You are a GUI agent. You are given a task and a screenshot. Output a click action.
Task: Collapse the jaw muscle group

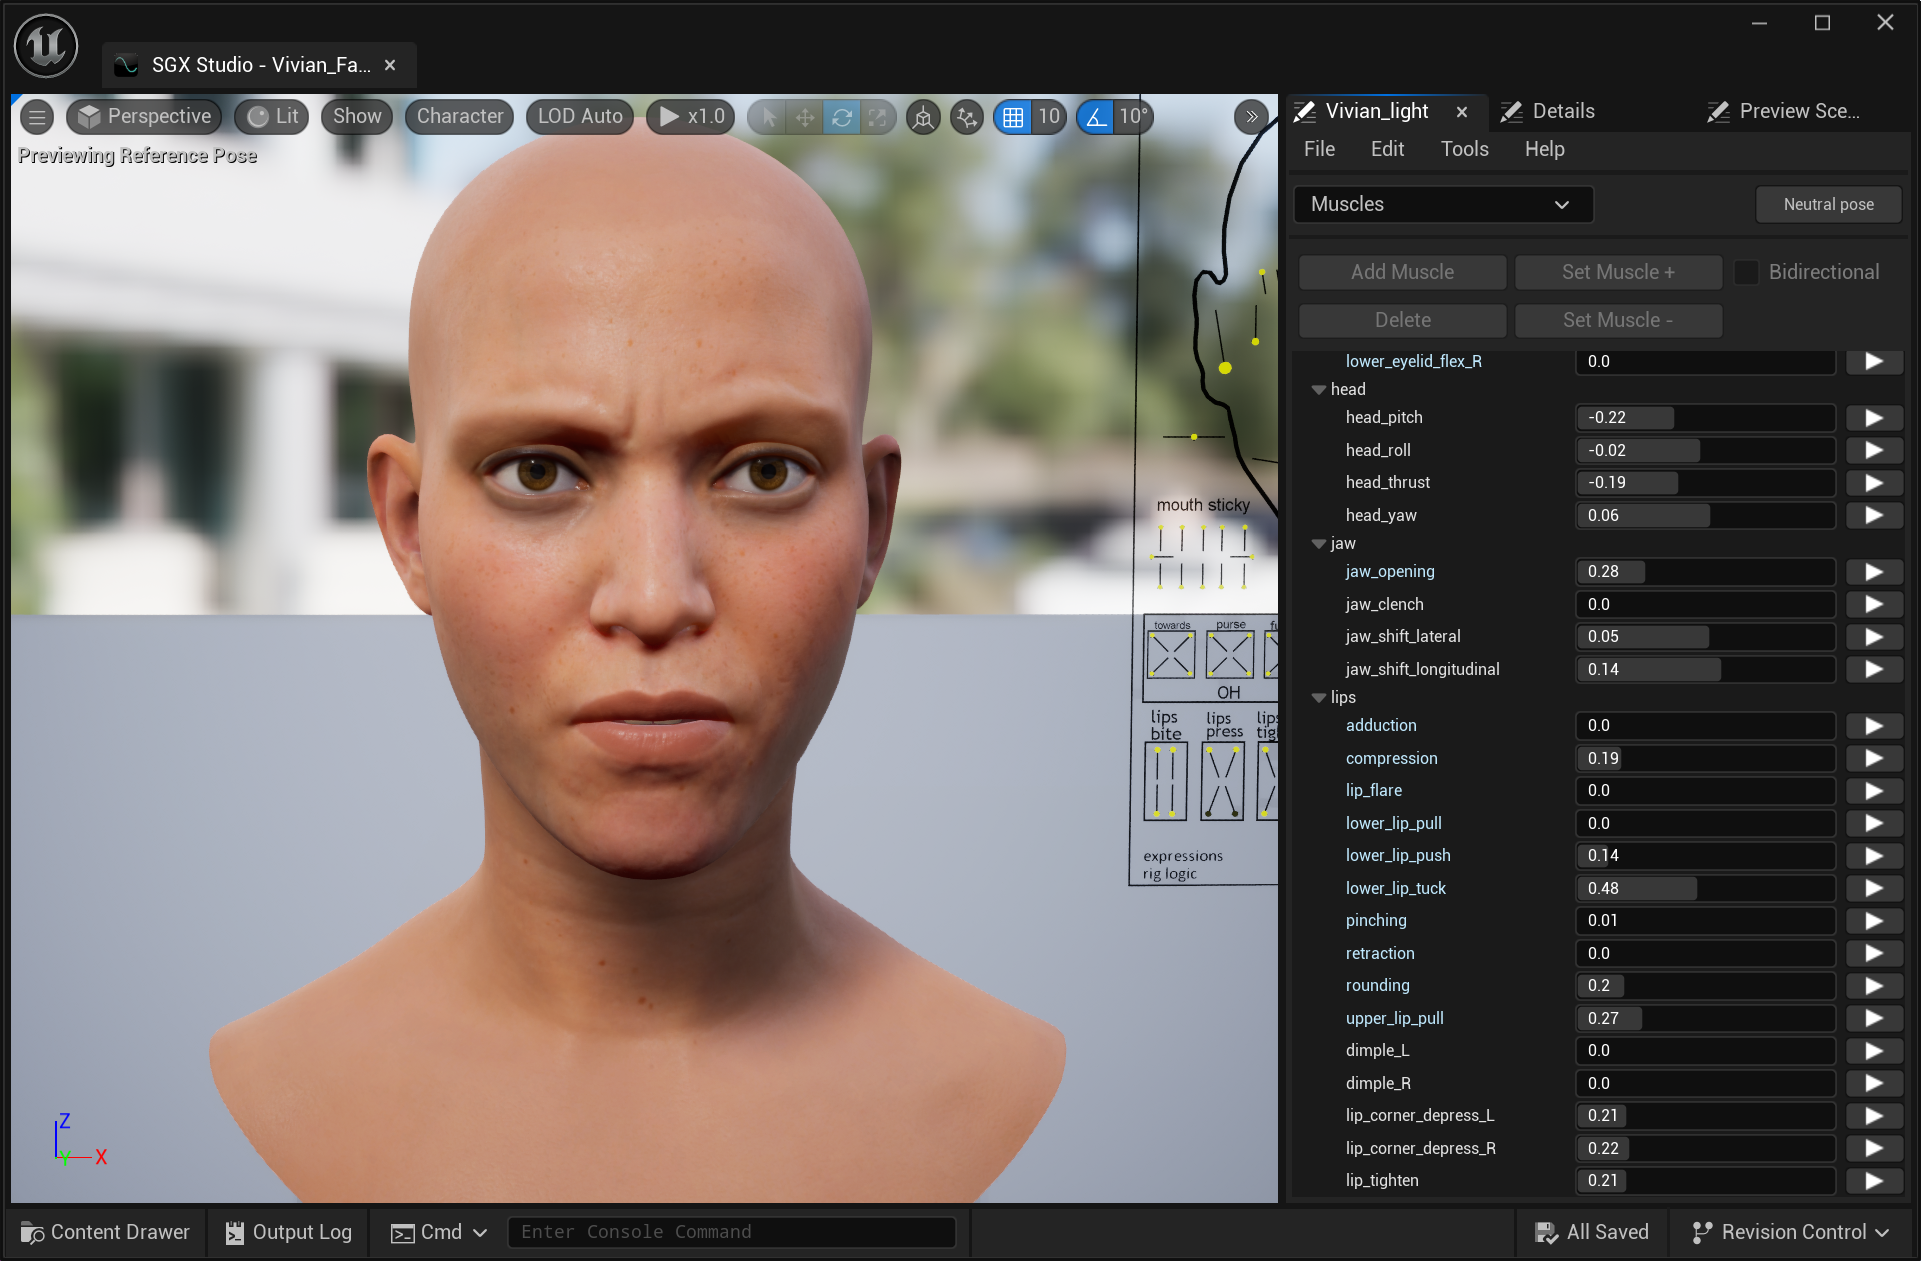[x=1319, y=544]
